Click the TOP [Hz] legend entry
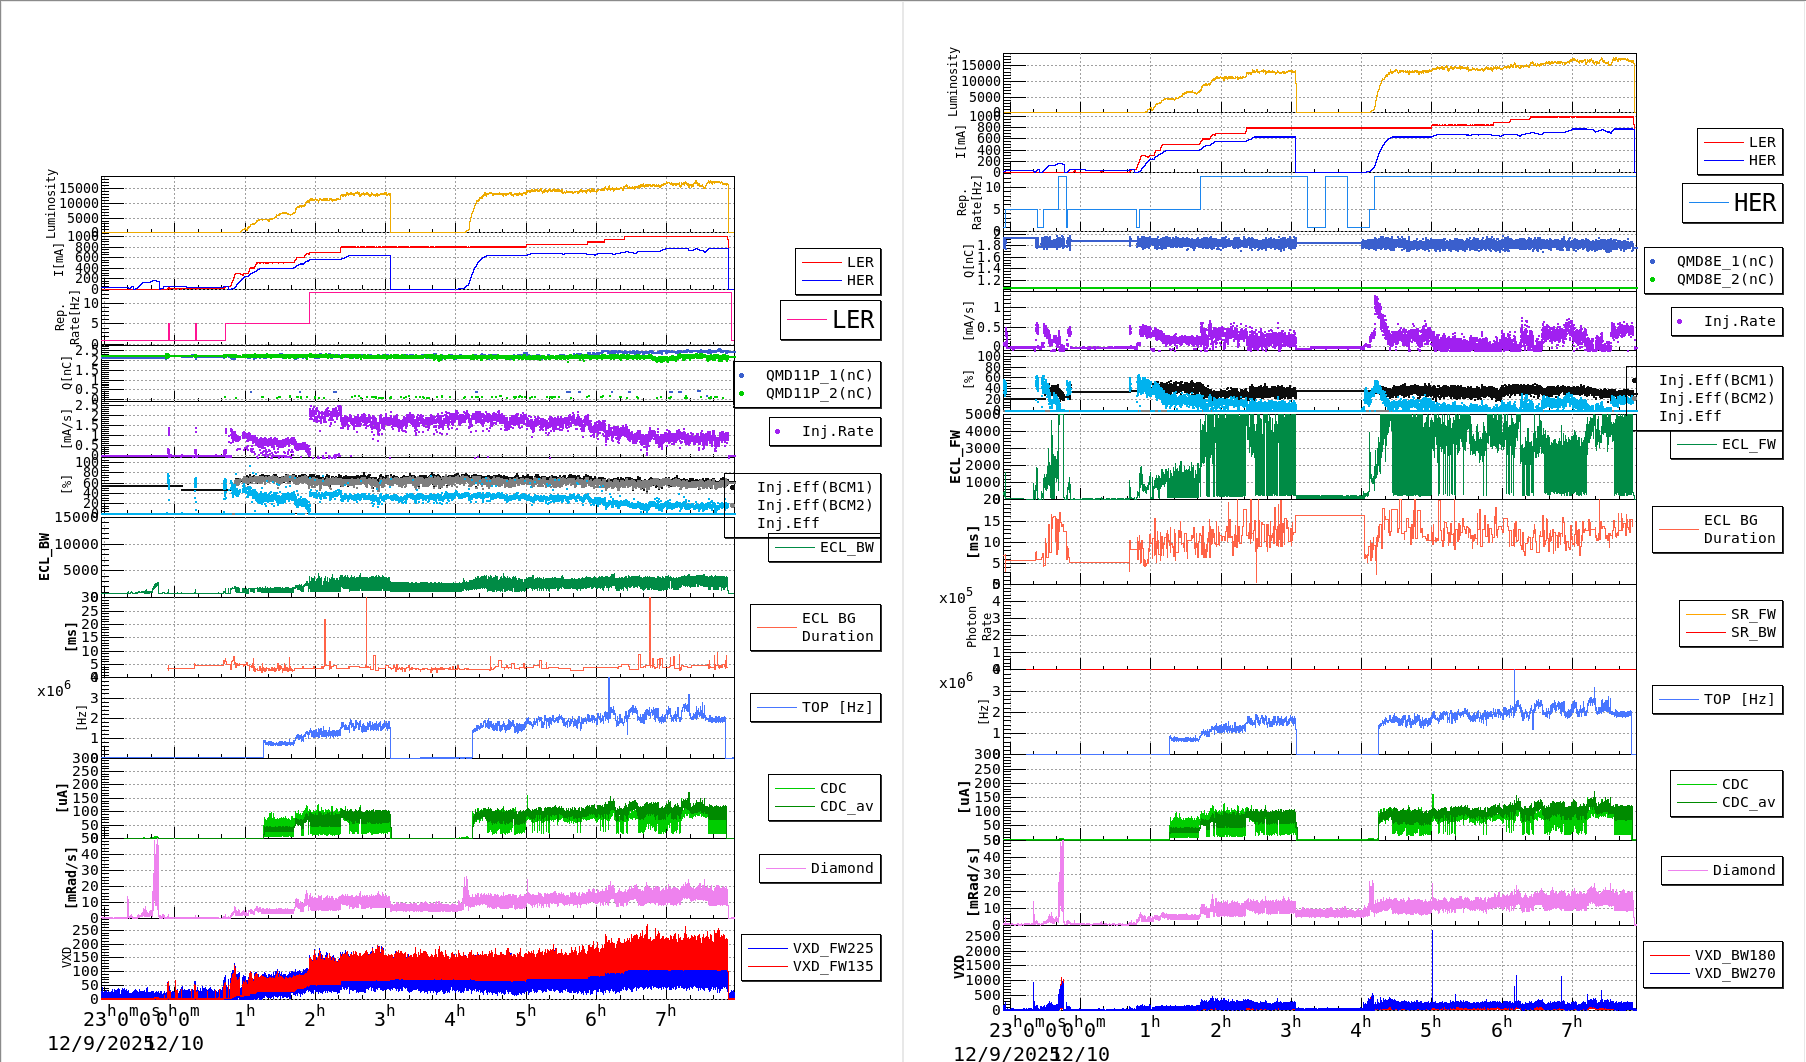 point(815,707)
